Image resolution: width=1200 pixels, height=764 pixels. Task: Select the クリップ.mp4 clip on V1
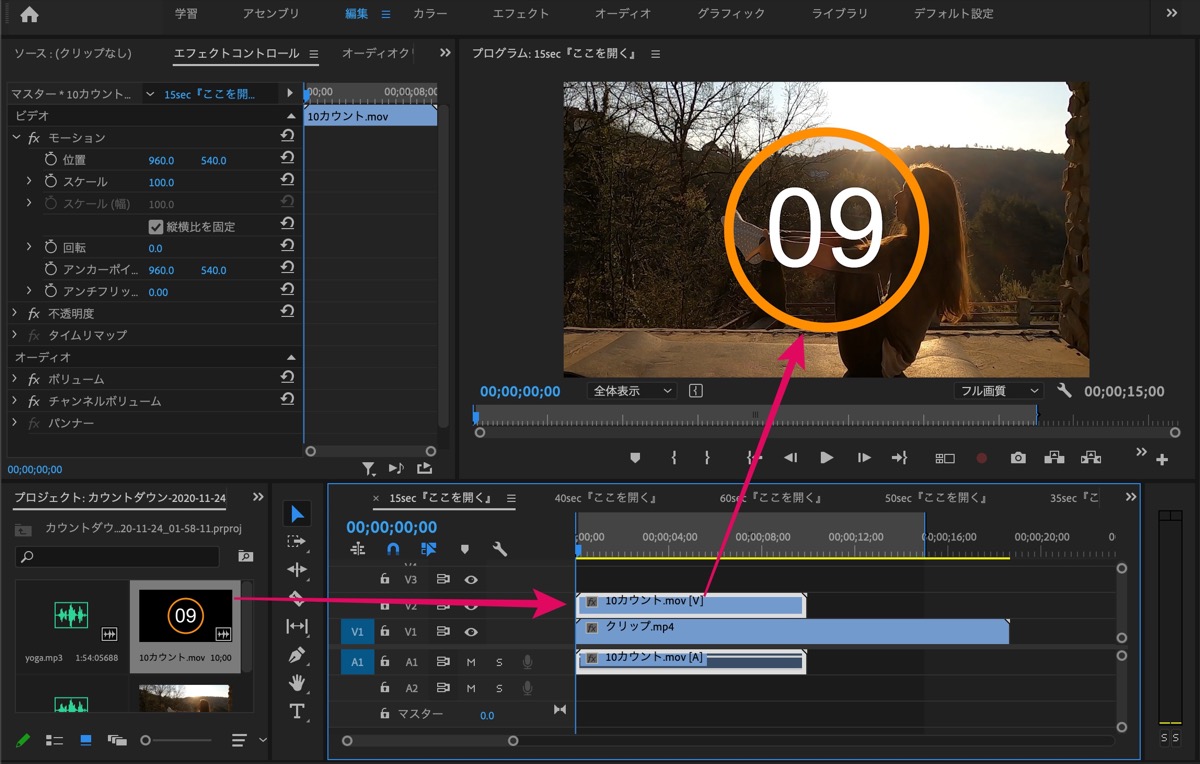tap(792, 631)
